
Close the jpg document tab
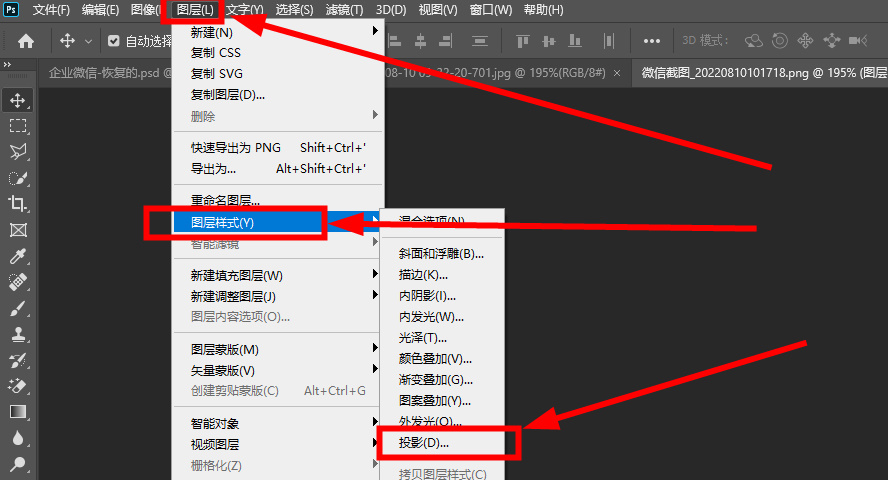pos(617,73)
